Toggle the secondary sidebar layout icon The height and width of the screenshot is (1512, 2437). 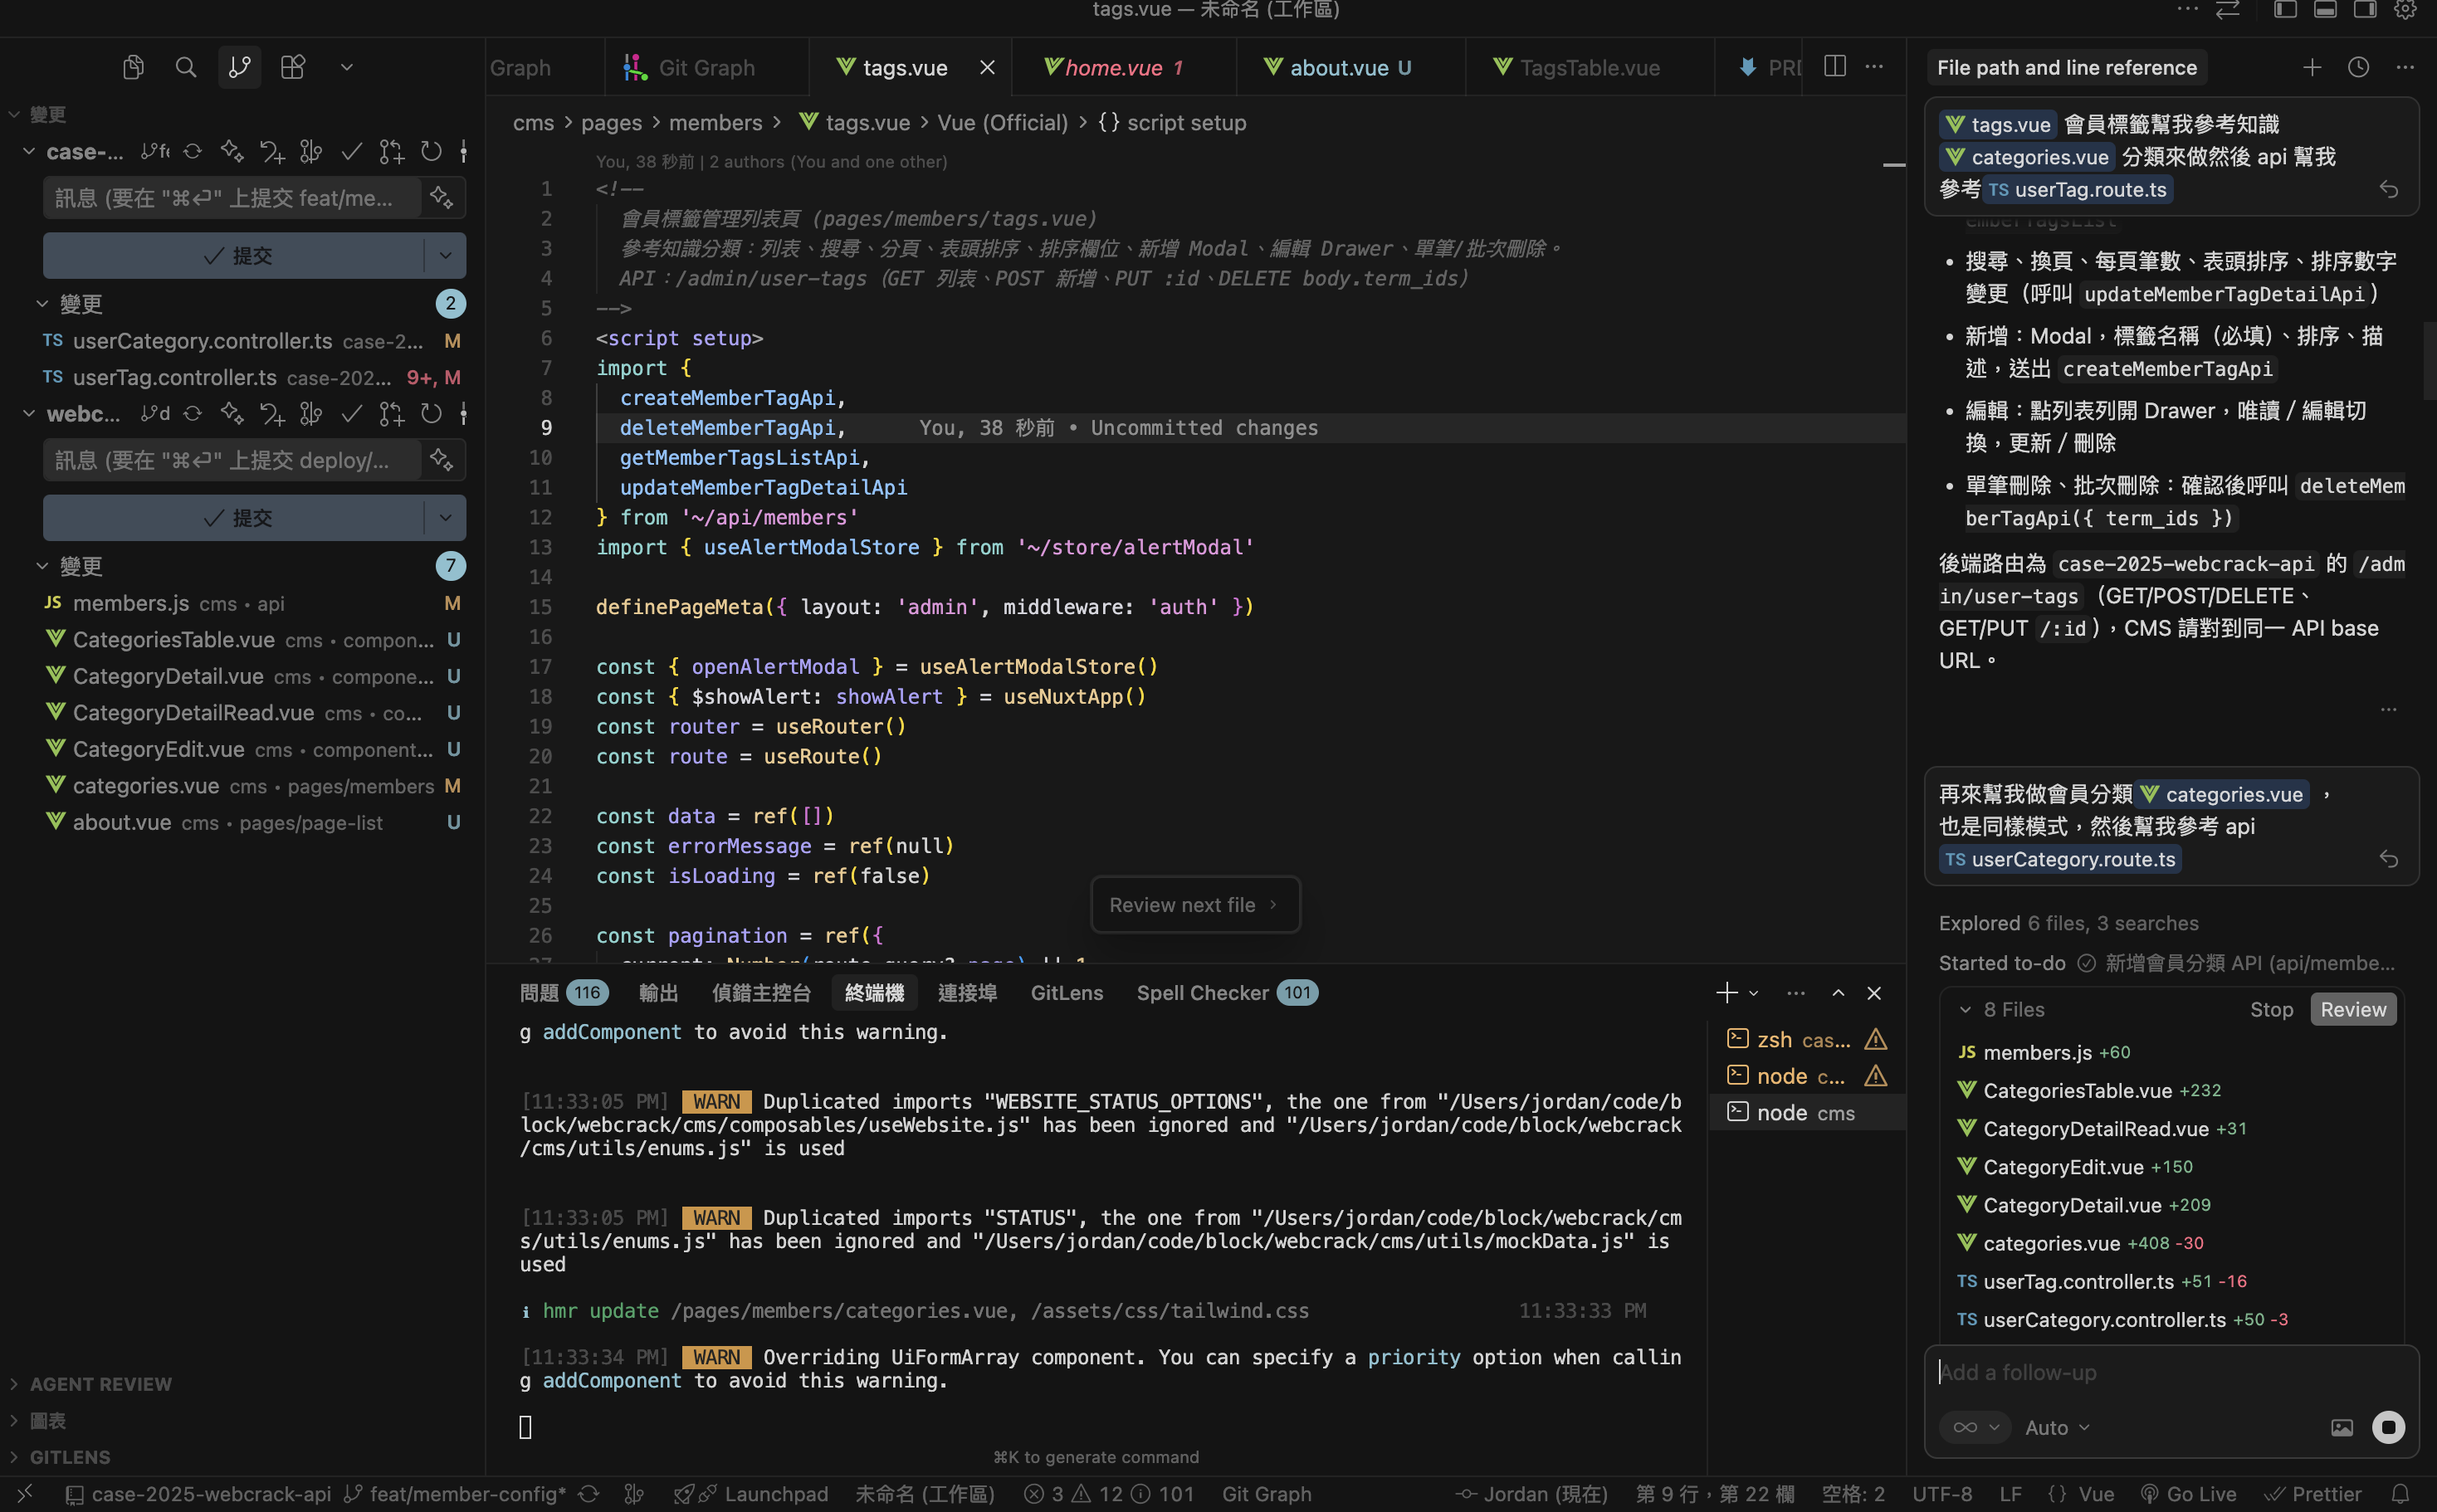coord(2365,10)
